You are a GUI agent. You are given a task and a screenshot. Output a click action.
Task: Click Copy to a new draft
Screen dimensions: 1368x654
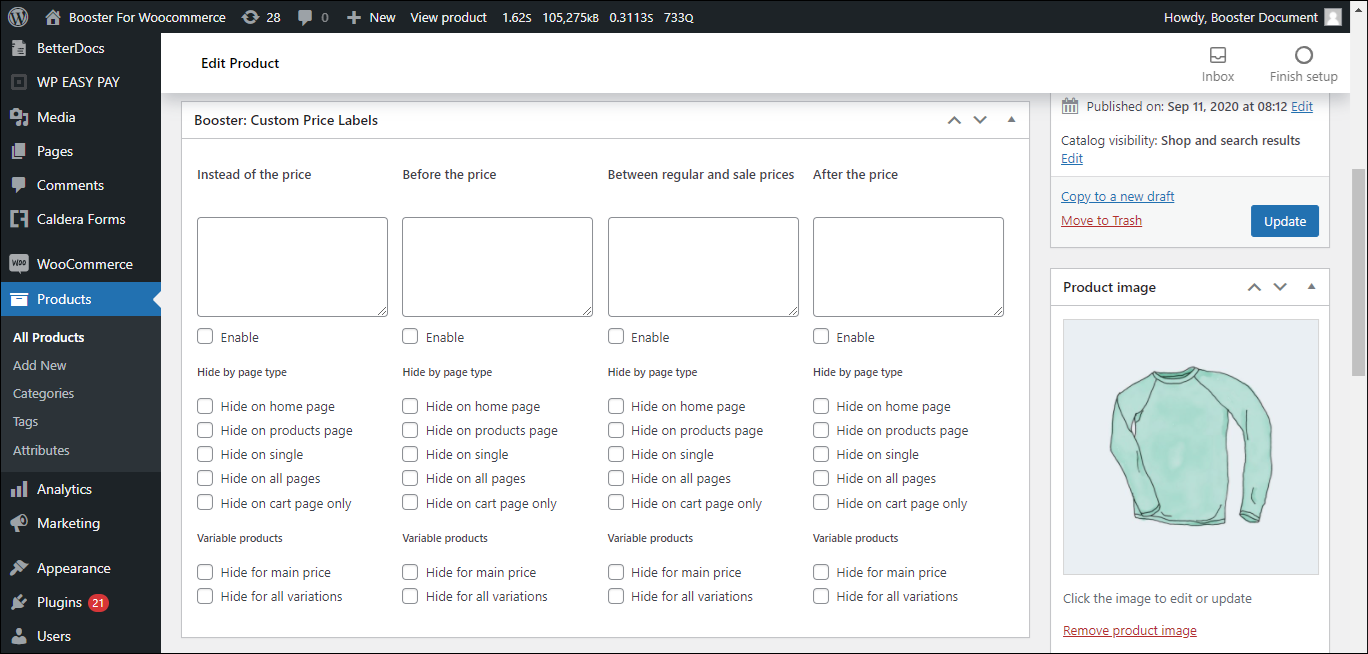[x=1118, y=196]
